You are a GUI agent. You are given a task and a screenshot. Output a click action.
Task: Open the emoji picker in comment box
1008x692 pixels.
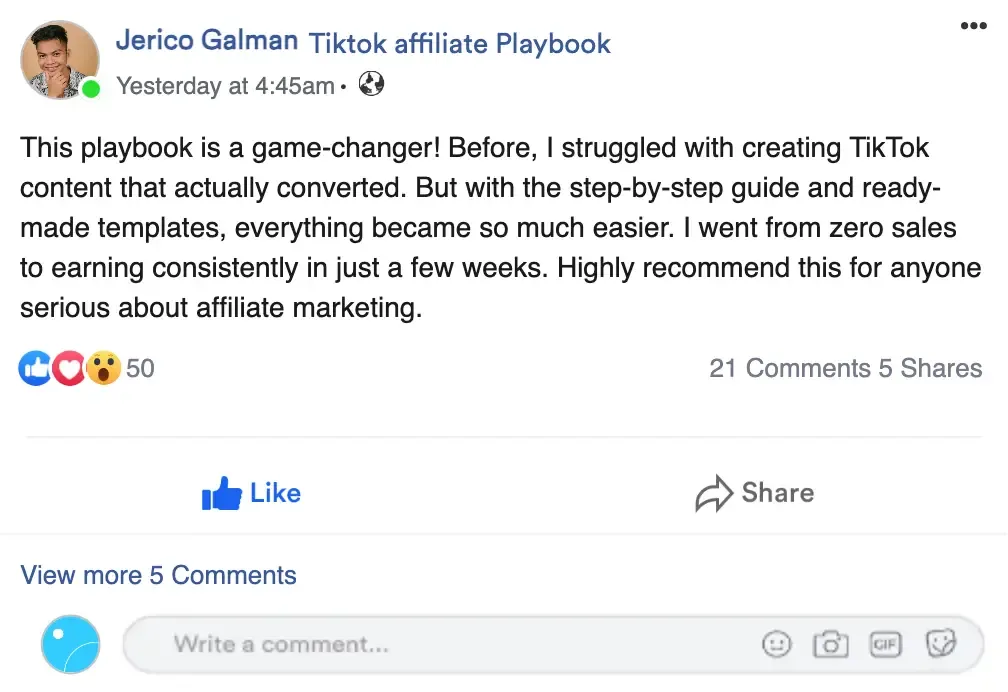(x=776, y=645)
